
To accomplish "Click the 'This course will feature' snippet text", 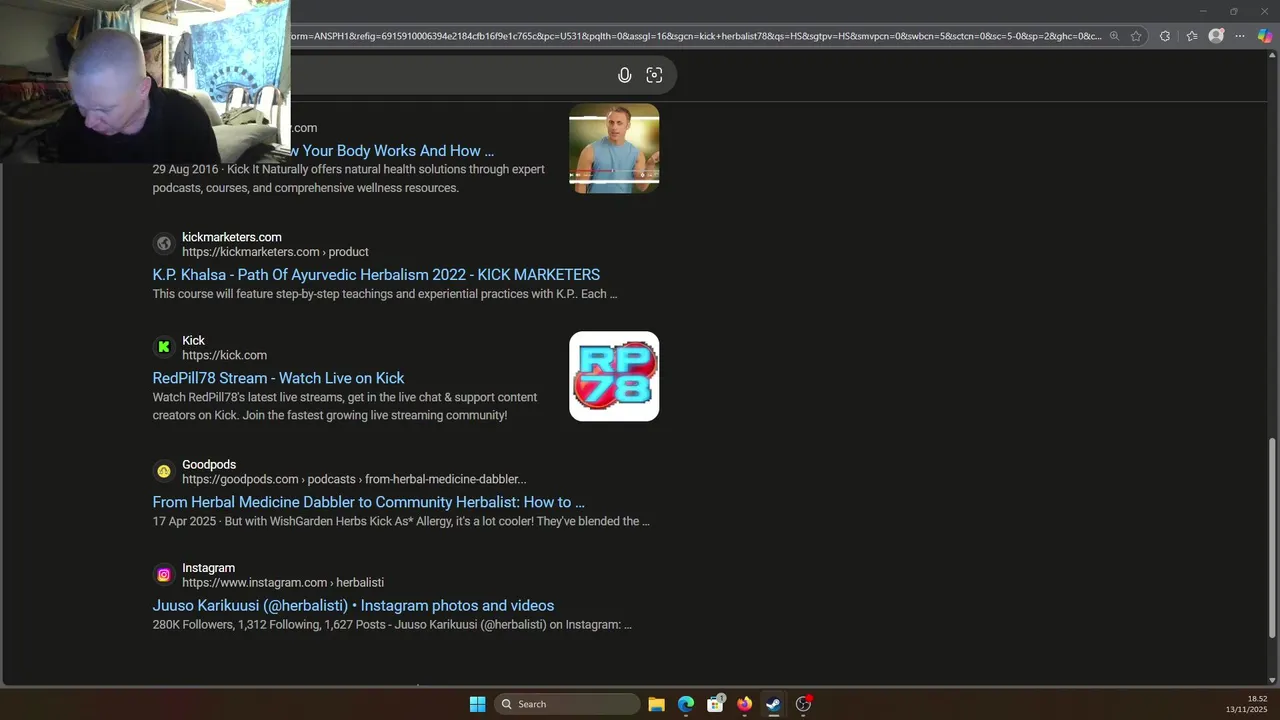I will coord(384,294).
